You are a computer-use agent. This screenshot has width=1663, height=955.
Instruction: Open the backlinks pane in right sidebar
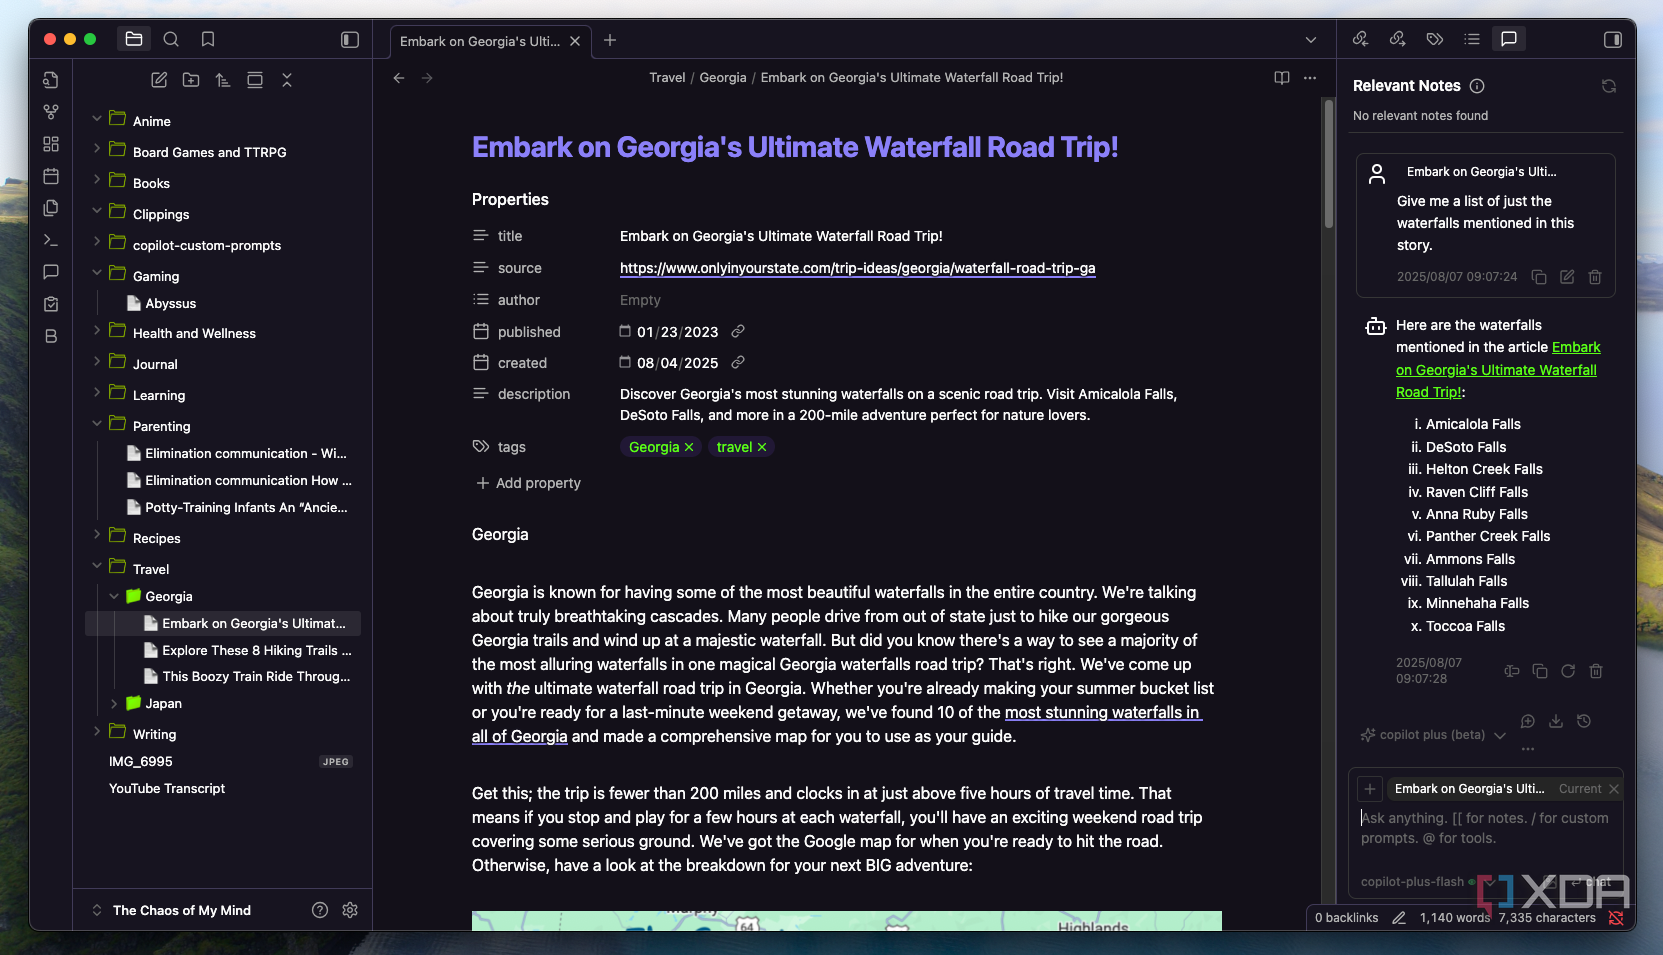(x=1361, y=39)
